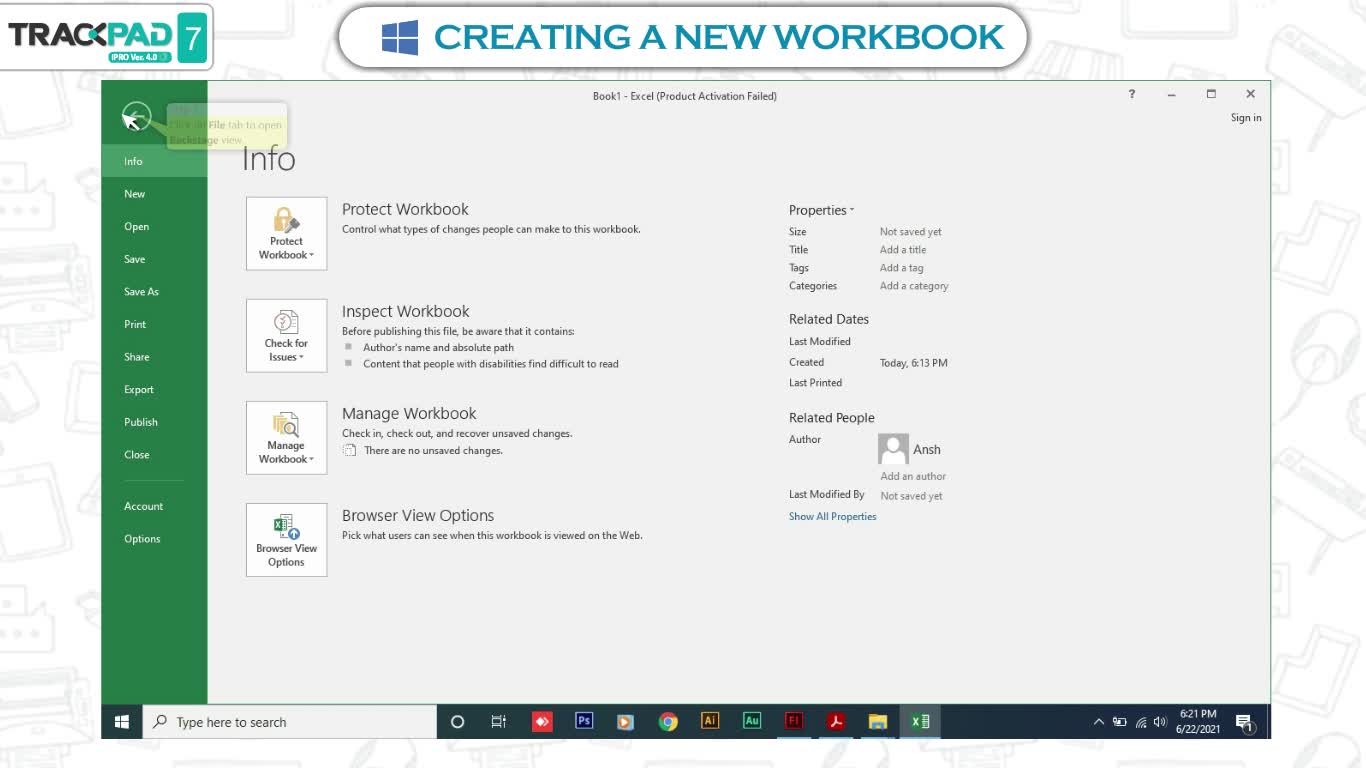Select Export in the Backstage menu
The image size is (1366, 768).
pyautogui.click(x=154, y=389)
